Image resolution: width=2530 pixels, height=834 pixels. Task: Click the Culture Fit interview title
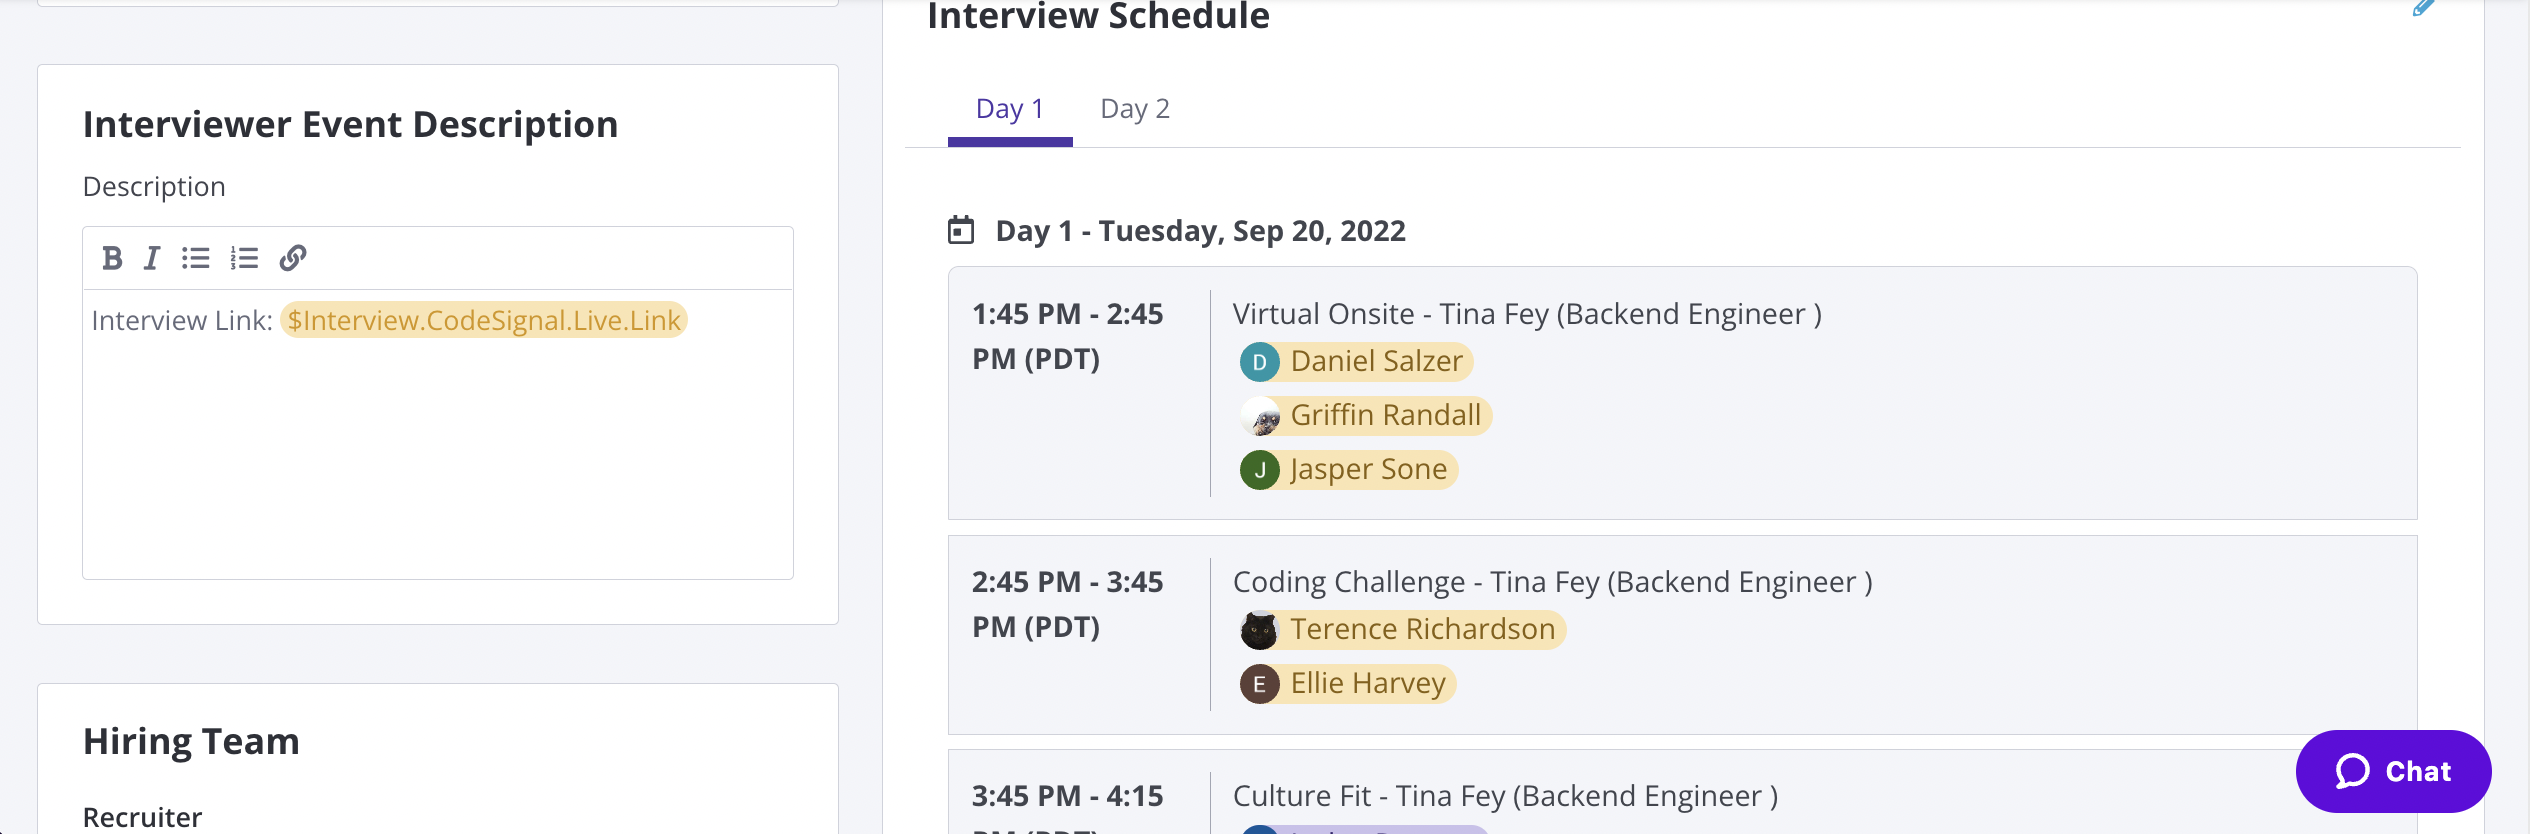[x=1505, y=796]
